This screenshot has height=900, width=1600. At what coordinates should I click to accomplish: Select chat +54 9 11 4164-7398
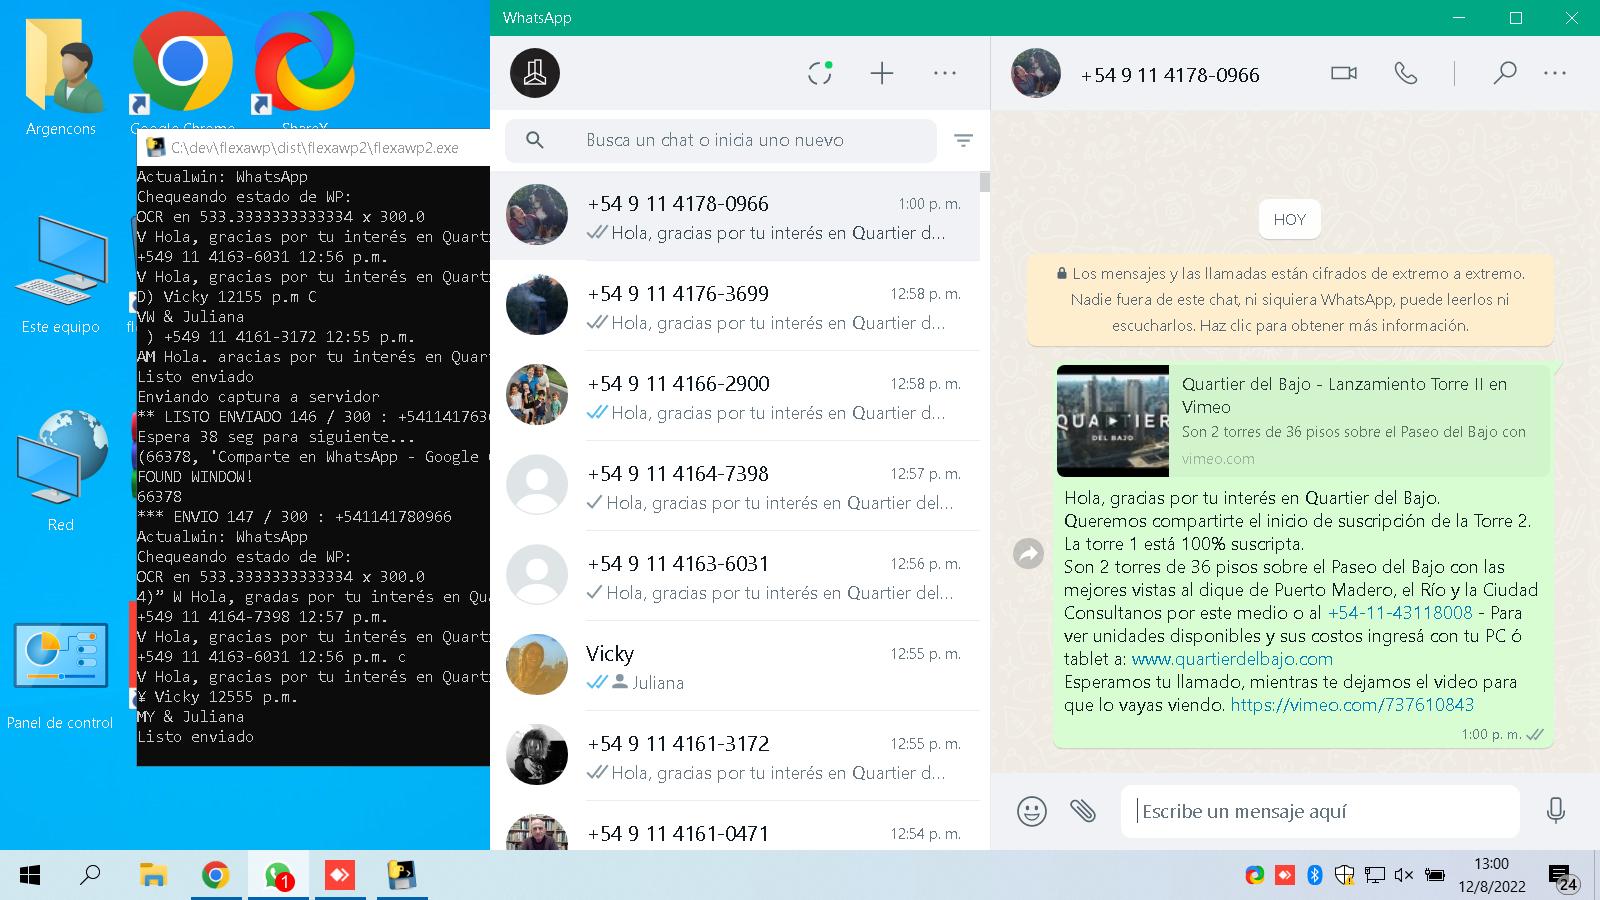point(735,486)
